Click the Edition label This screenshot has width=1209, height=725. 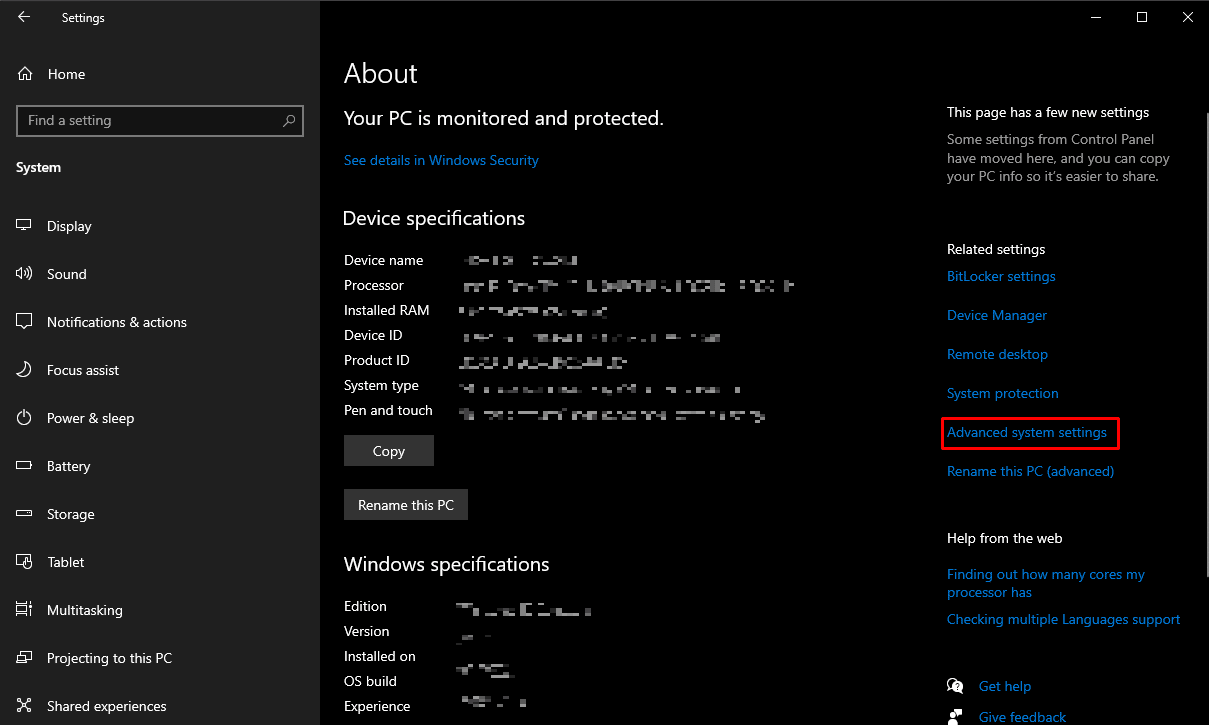(x=365, y=606)
